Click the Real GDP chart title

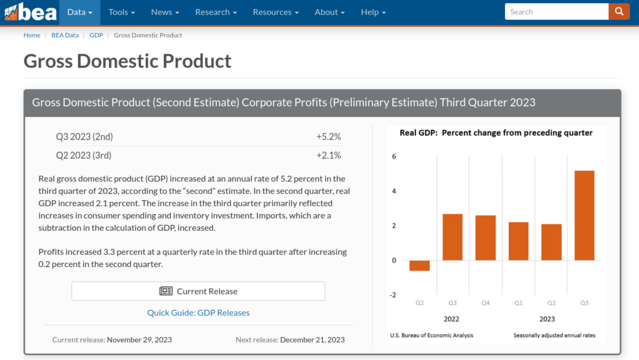click(496, 133)
